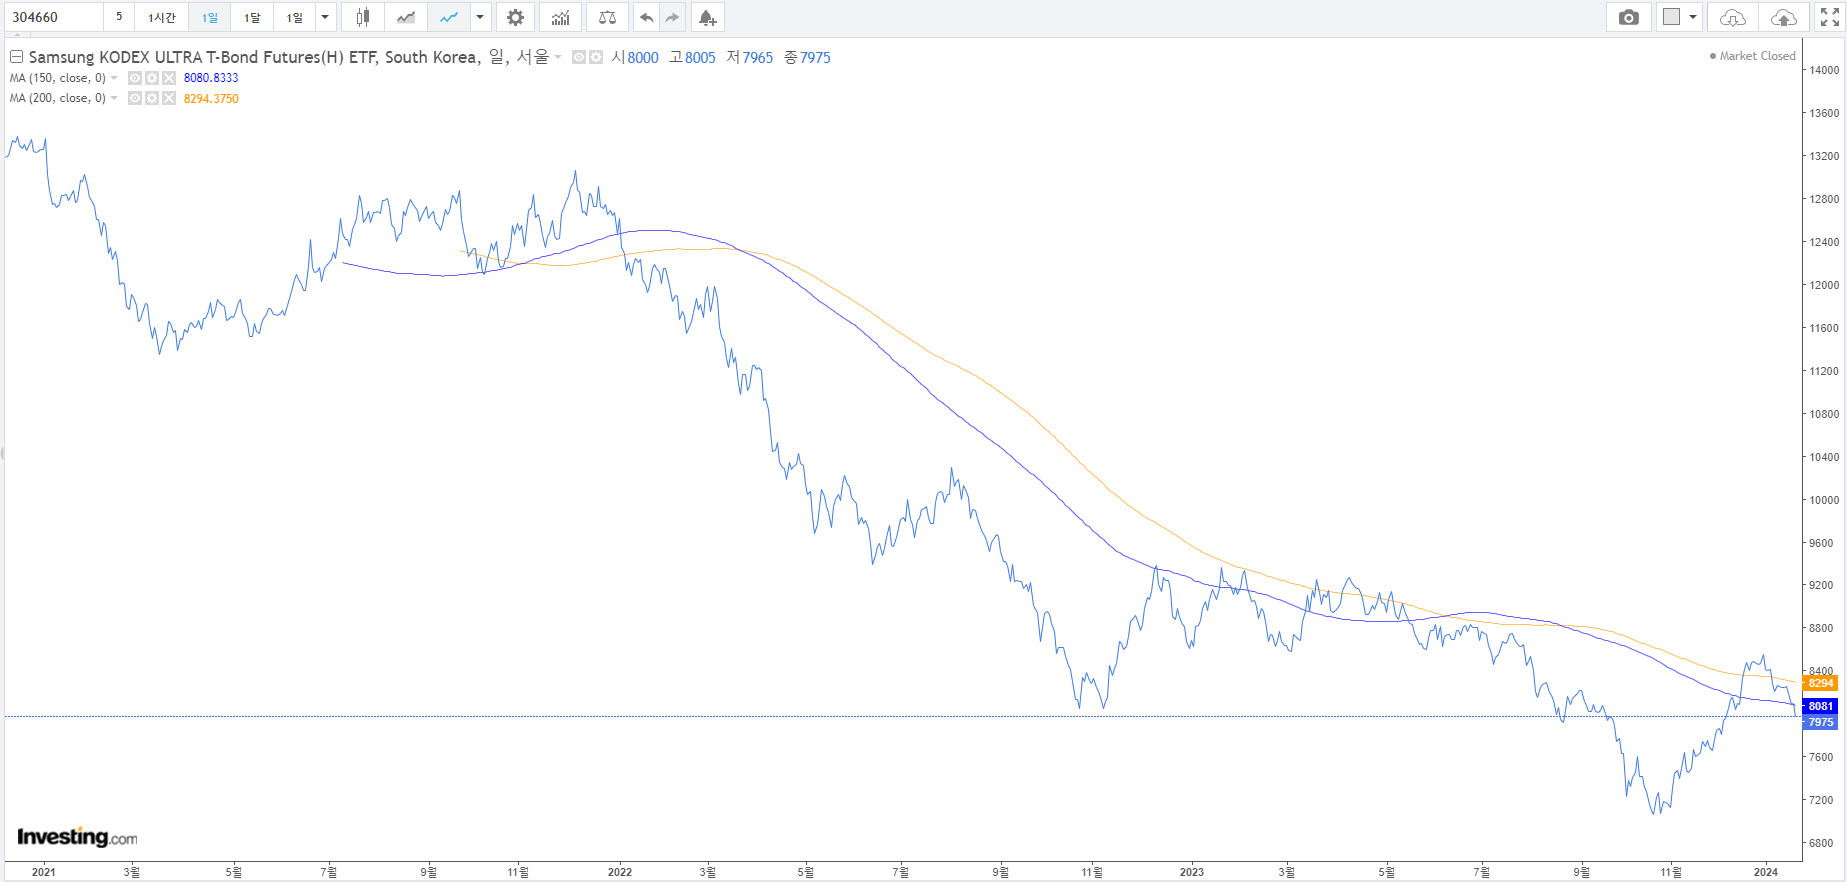Click the 2021 label on the time axis

[x=44, y=872]
